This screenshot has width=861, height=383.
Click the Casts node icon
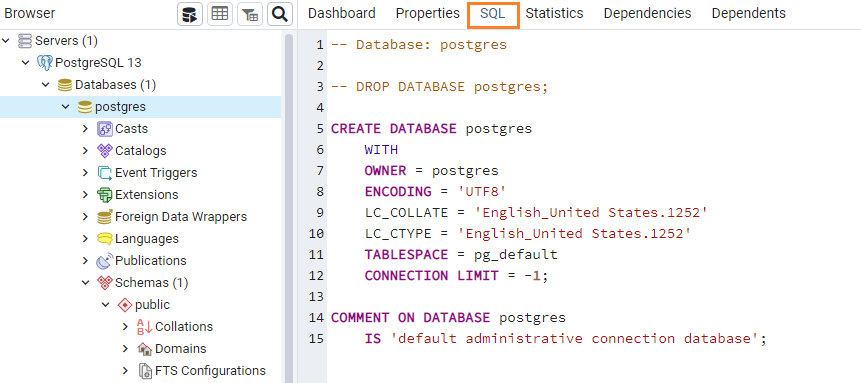click(105, 129)
